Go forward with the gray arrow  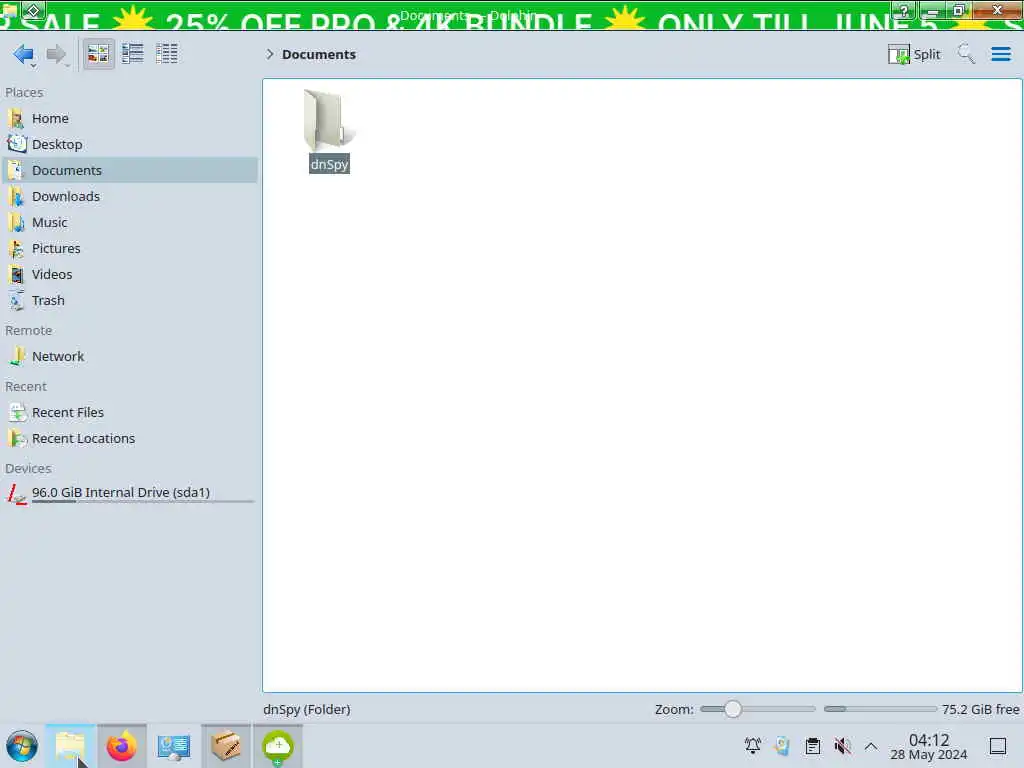56,54
